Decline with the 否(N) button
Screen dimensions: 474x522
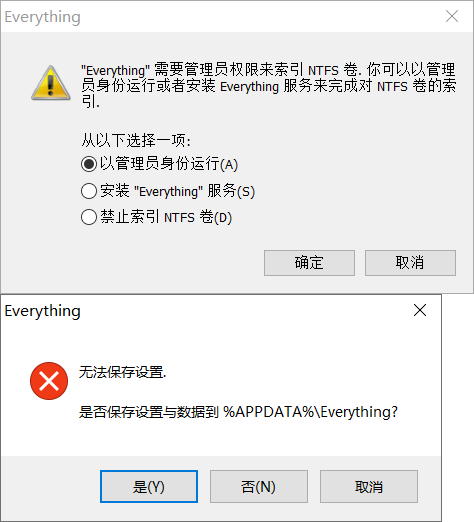[259, 487]
